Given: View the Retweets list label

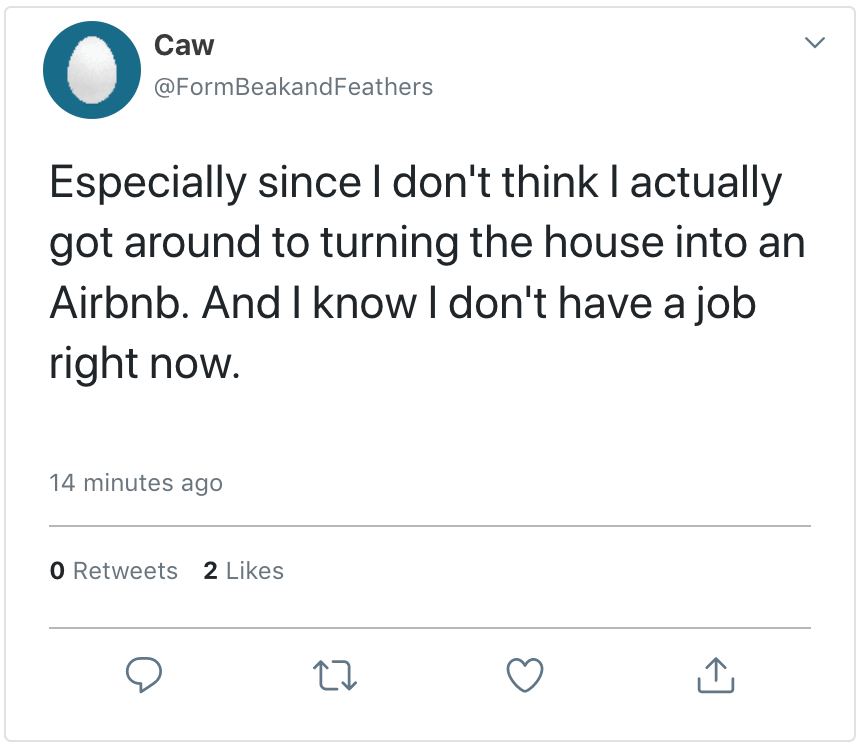Looking at the screenshot, I should pos(125,571).
